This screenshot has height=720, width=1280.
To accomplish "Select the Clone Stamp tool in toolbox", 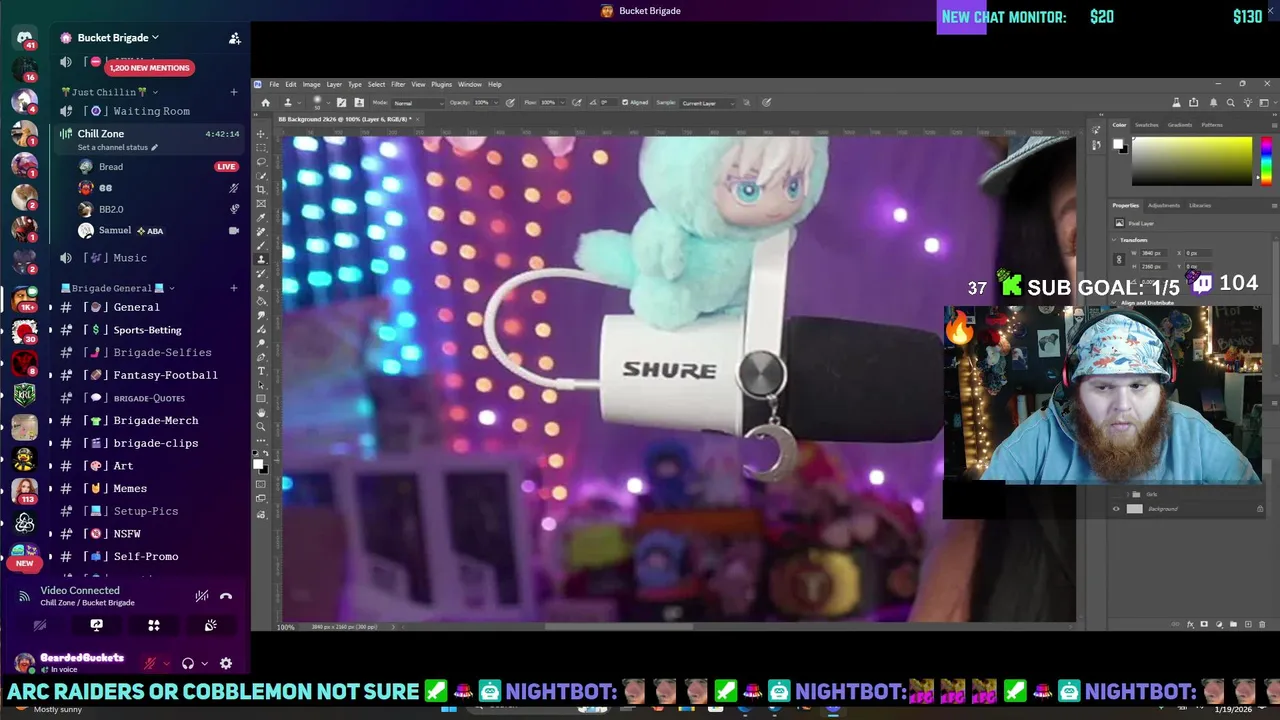I will click(x=261, y=258).
